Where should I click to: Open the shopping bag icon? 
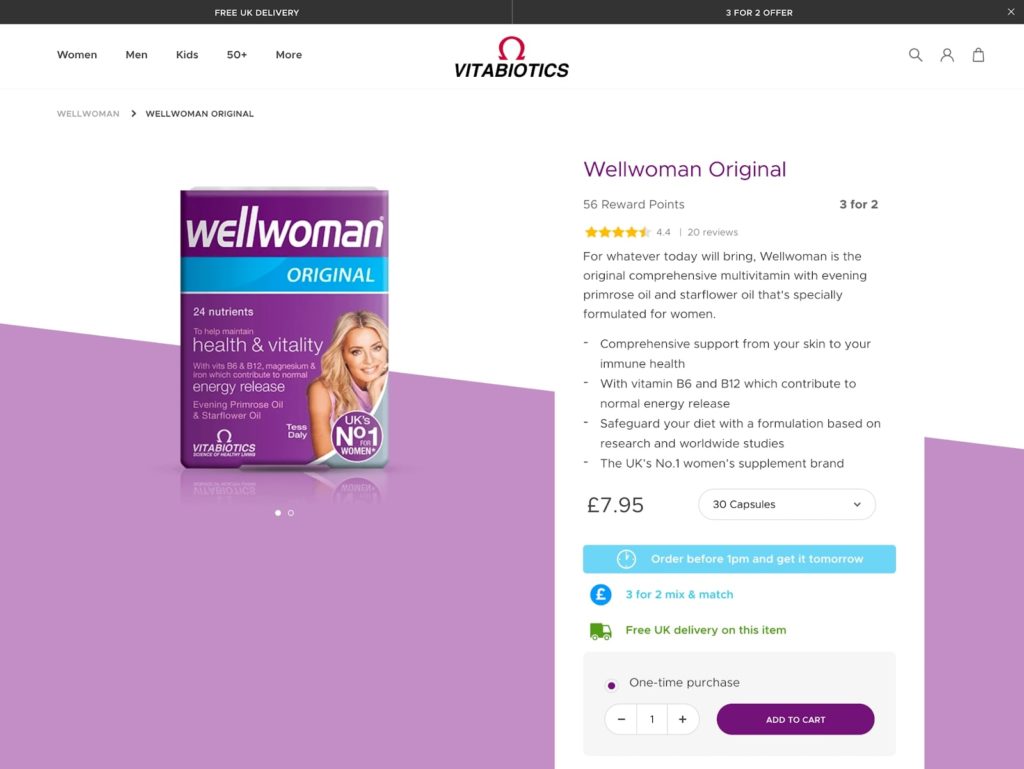(x=978, y=55)
